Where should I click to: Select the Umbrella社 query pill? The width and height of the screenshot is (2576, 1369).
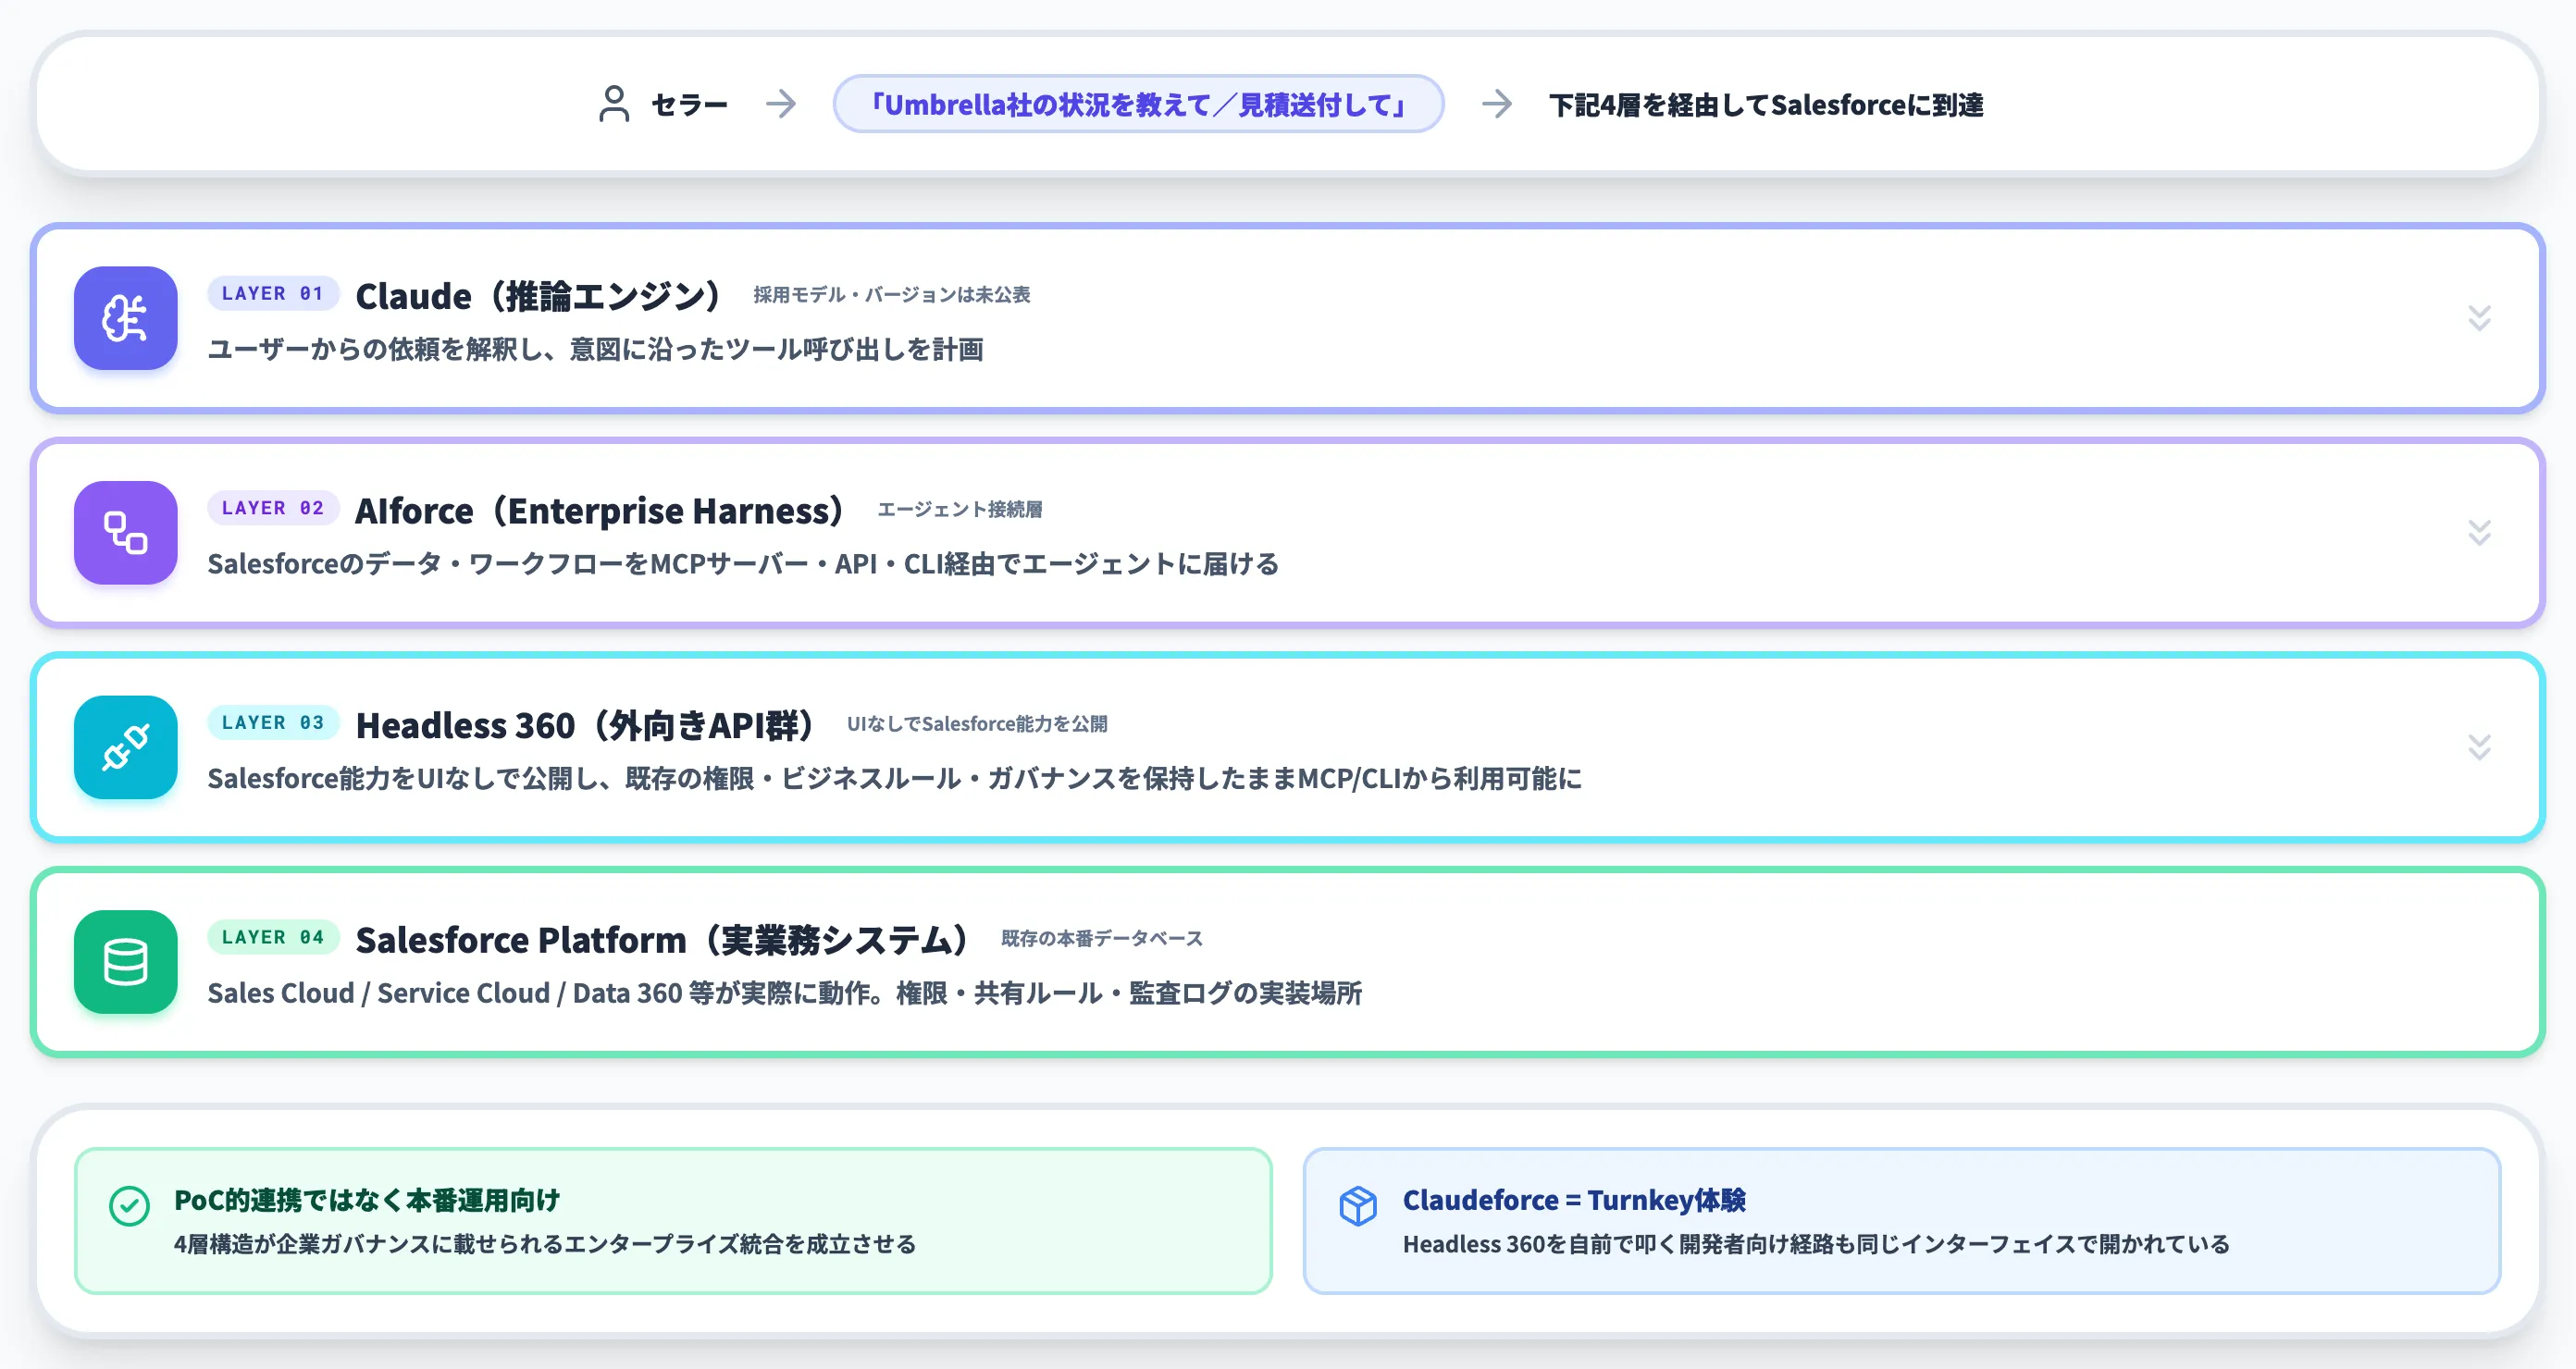pyautogui.click(x=1138, y=104)
